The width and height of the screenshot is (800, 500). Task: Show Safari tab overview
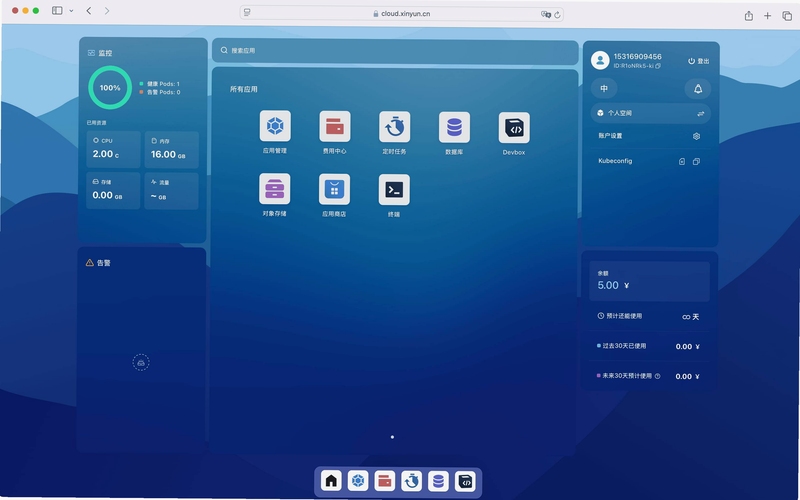tap(787, 16)
